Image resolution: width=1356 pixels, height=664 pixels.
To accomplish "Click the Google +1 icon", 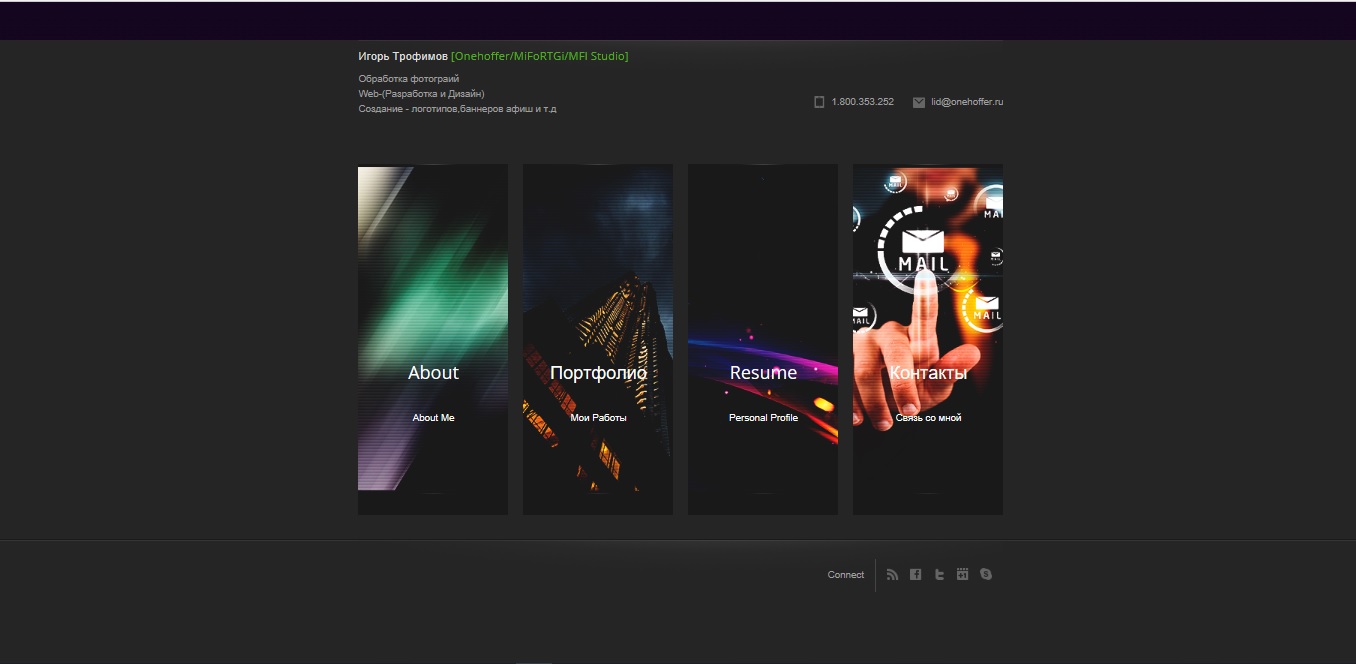I will click(x=962, y=575).
